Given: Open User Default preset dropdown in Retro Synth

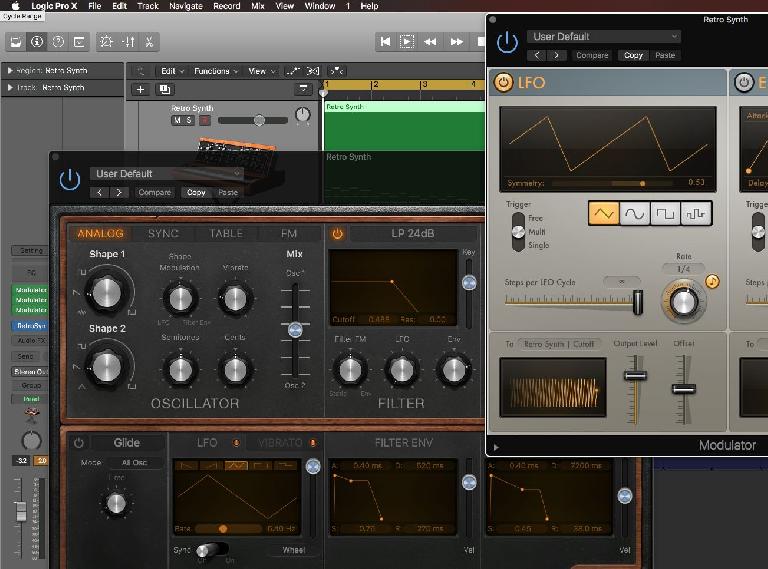Looking at the screenshot, I should [167, 174].
